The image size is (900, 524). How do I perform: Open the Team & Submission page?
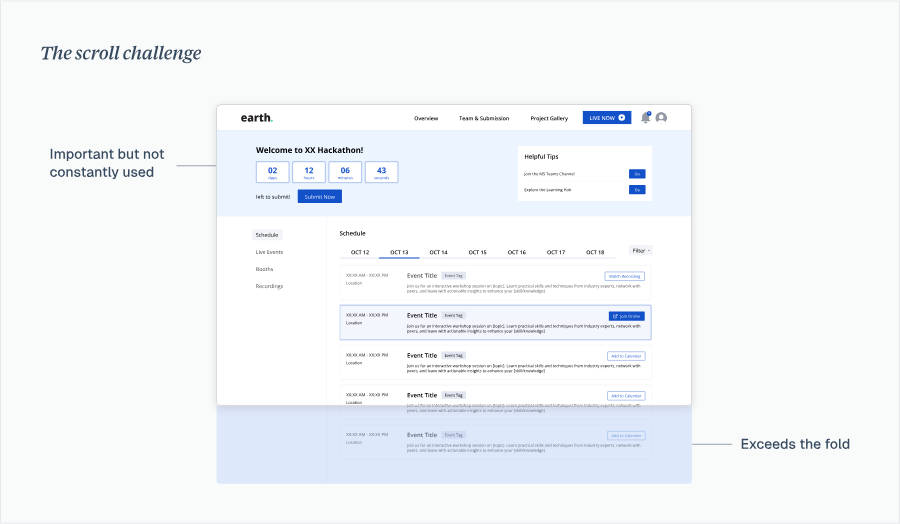click(484, 118)
